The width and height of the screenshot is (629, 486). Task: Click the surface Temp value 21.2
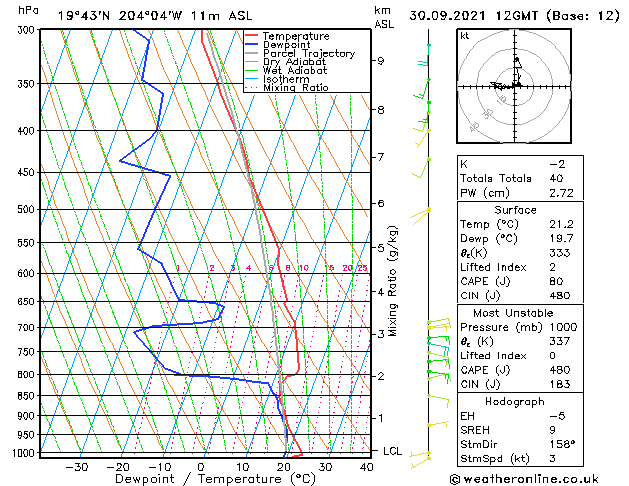pyautogui.click(x=561, y=224)
